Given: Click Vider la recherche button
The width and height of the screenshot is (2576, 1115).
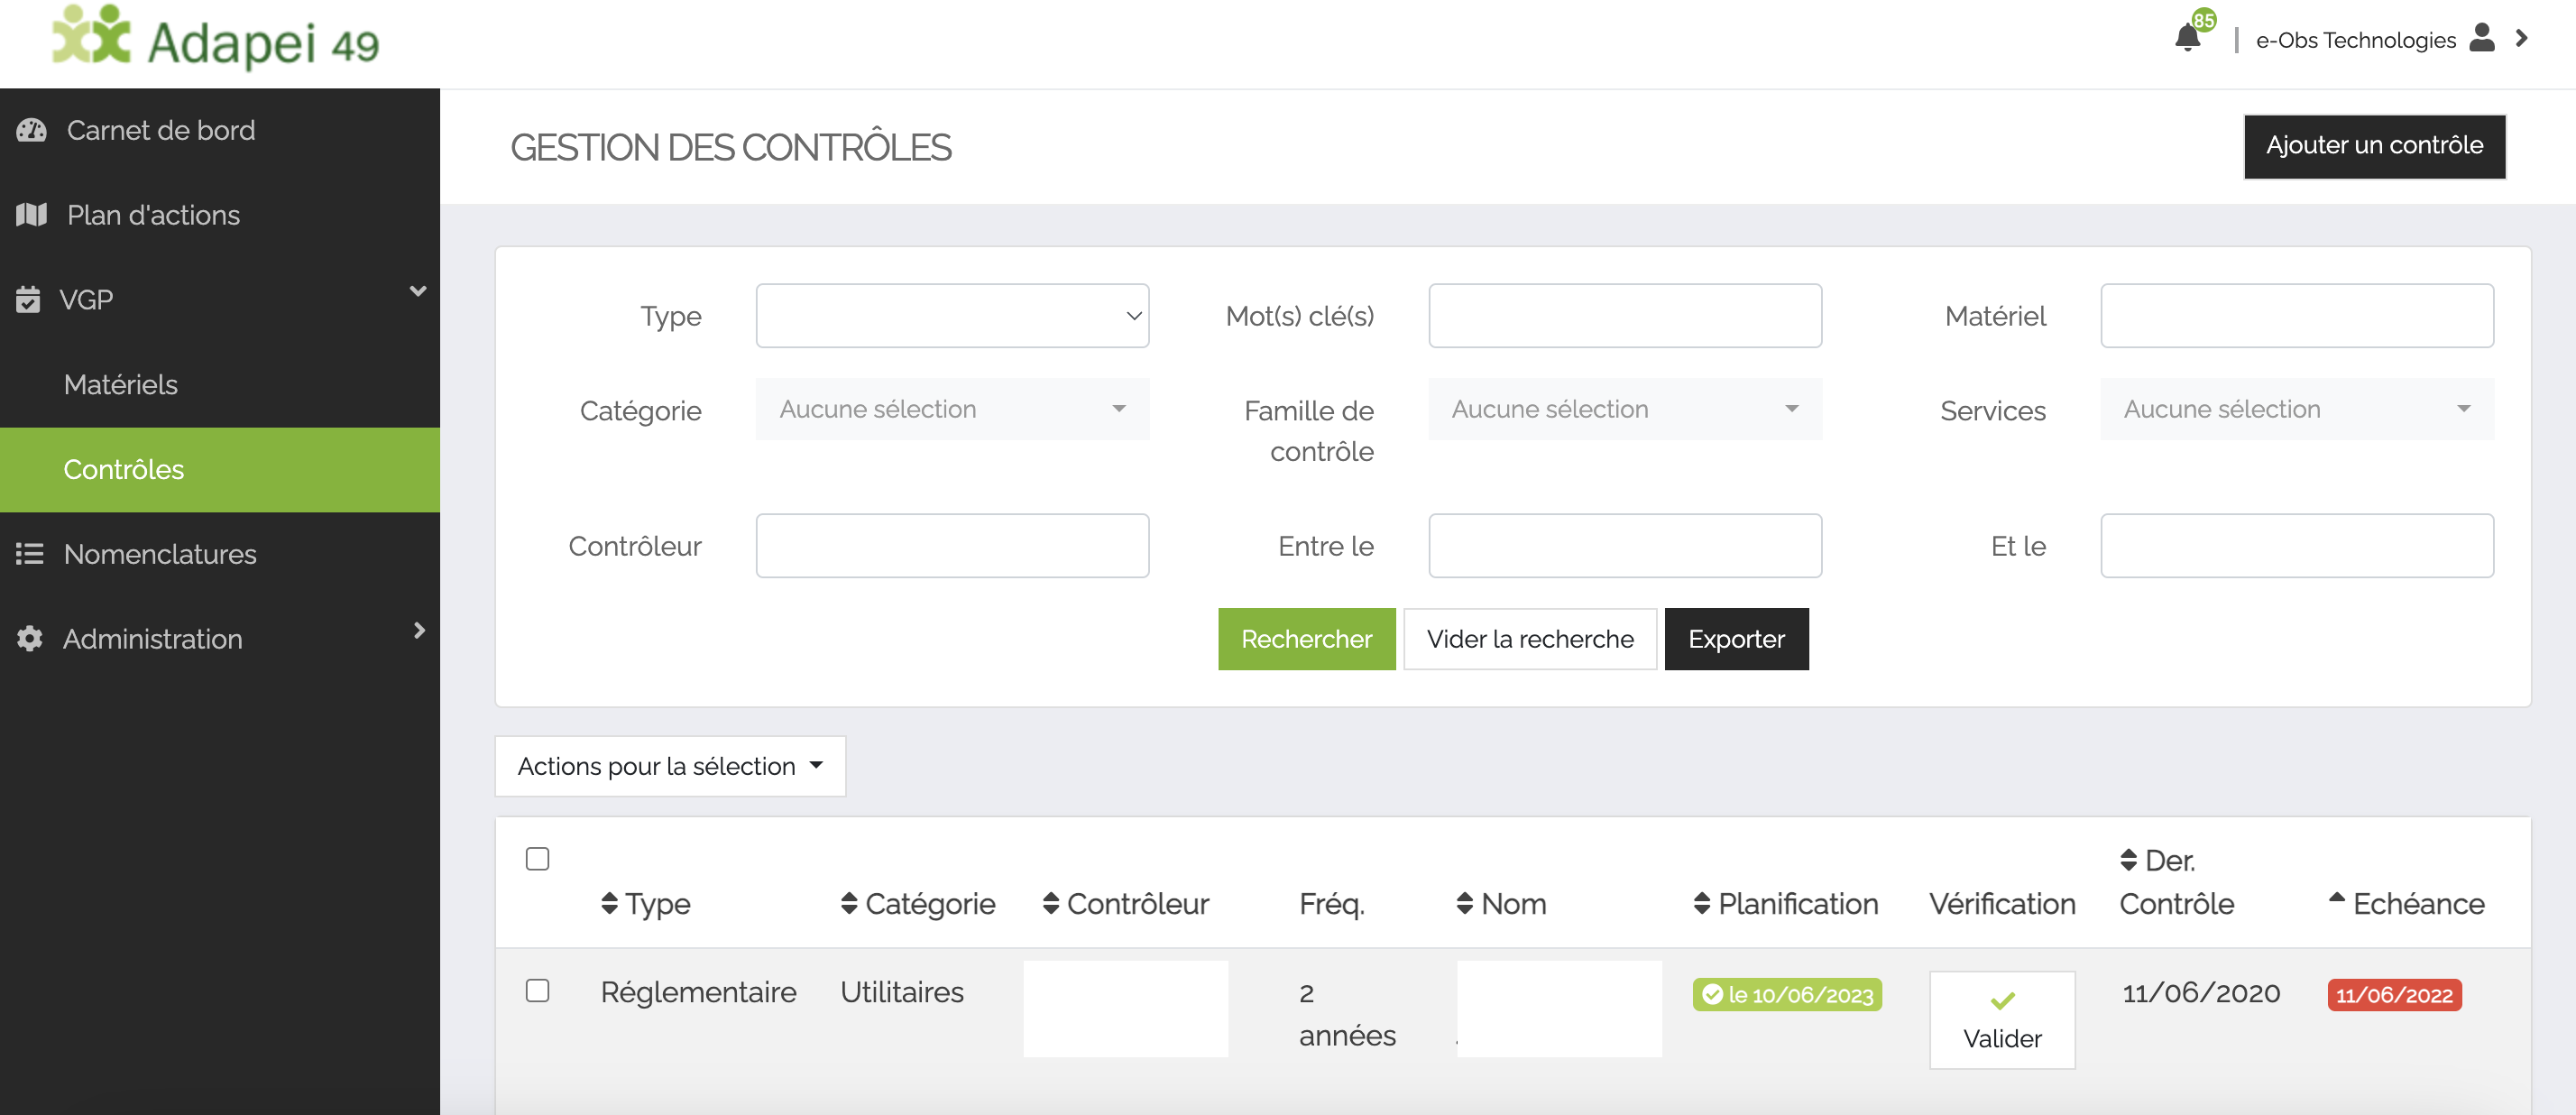Looking at the screenshot, I should point(1530,639).
